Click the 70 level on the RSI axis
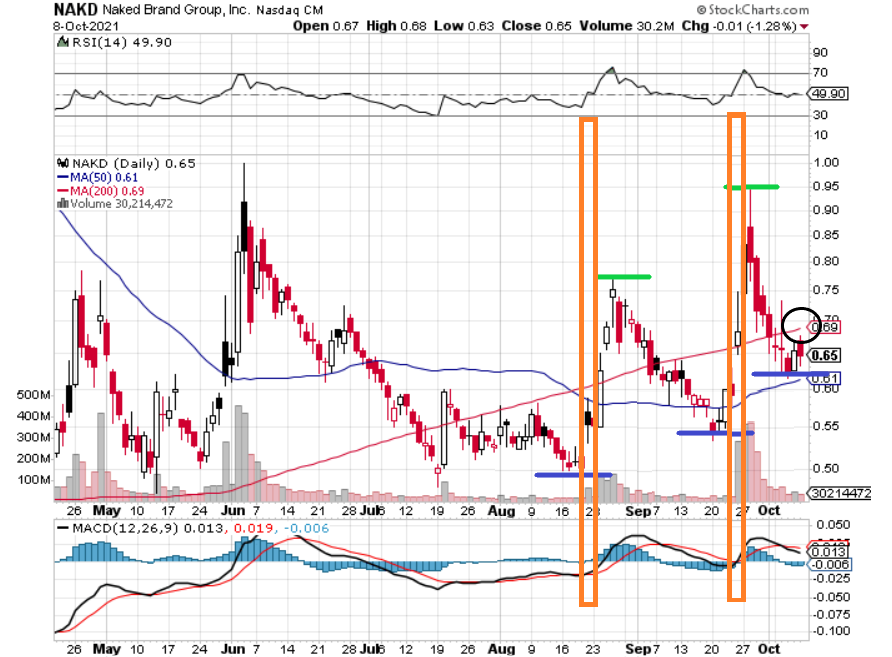 [820, 72]
